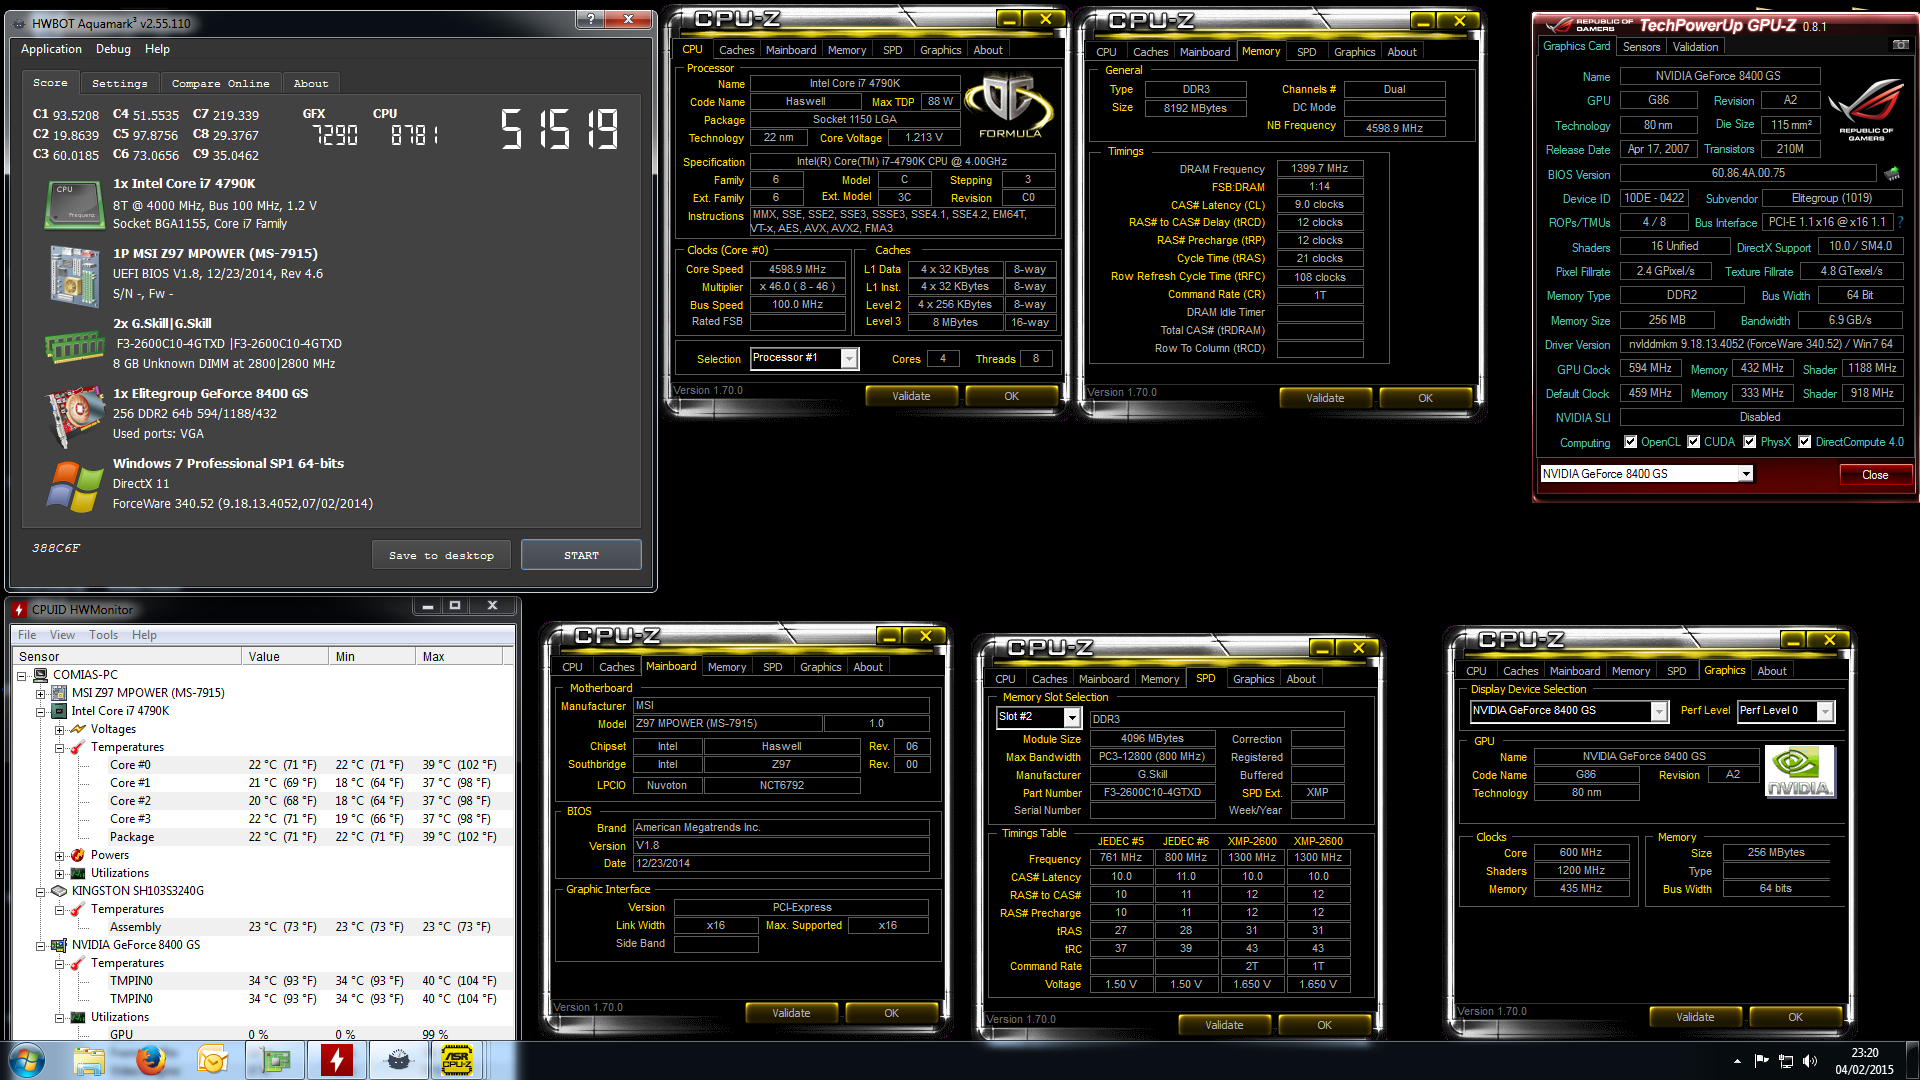Viewport: 1920px width, 1080px height.
Task: Expand the Powers node in HWMonitor
Action: point(59,856)
